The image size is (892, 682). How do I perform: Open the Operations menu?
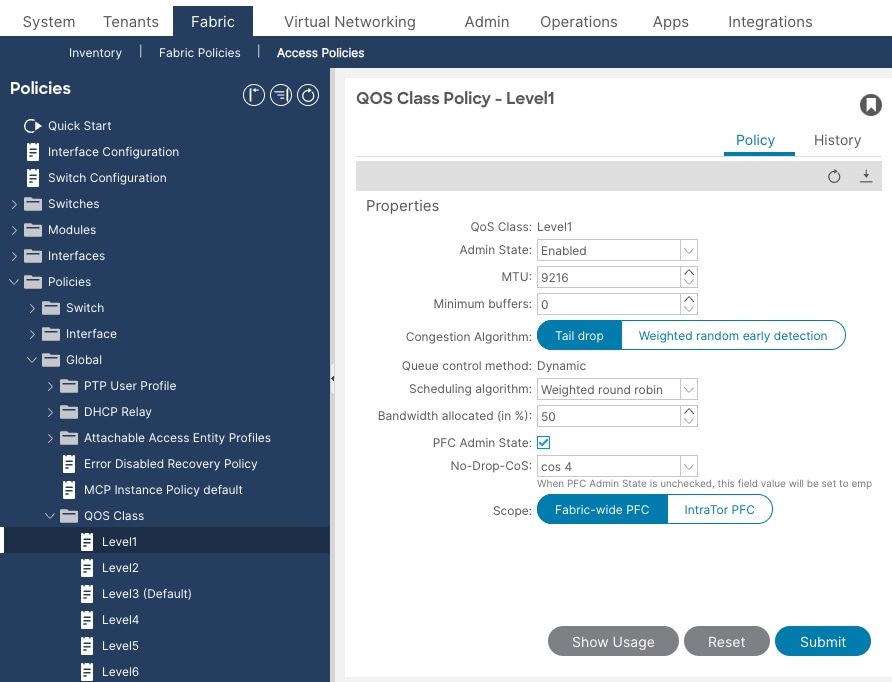[x=579, y=21]
